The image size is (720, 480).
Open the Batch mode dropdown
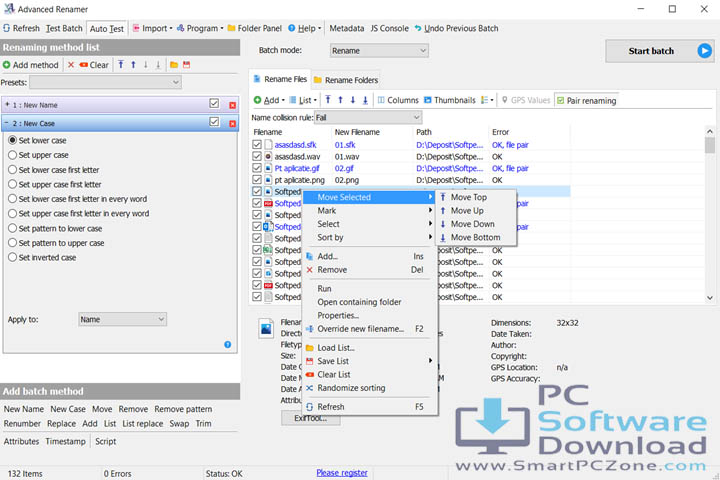pos(379,51)
